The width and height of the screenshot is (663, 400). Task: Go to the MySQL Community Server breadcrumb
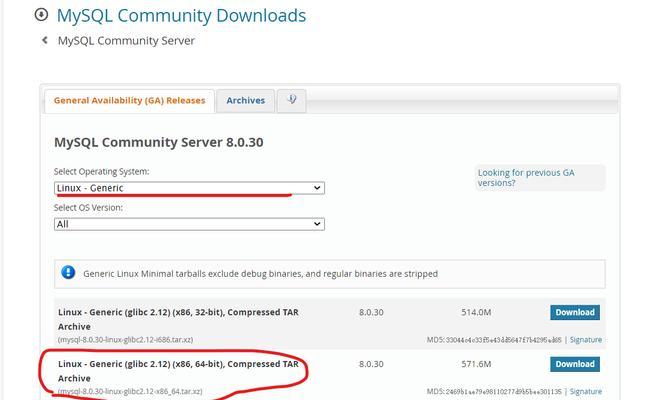coord(126,41)
